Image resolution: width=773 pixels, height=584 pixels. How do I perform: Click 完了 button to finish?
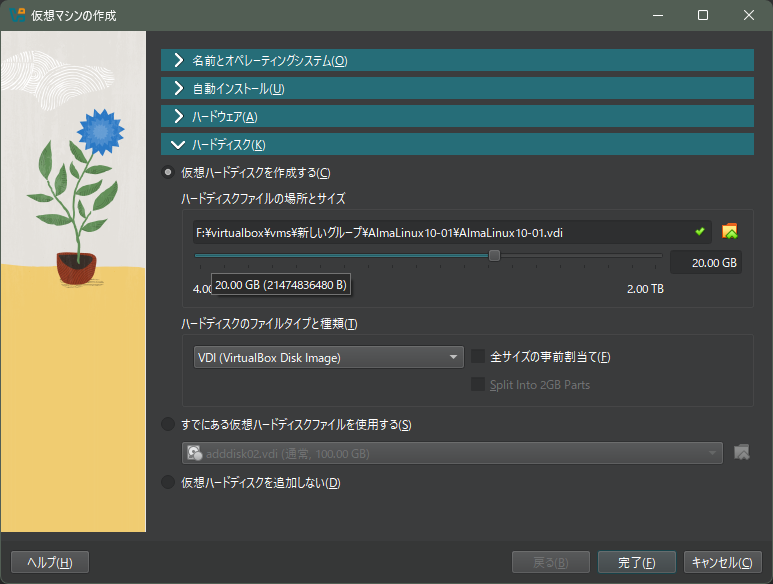coord(636,562)
